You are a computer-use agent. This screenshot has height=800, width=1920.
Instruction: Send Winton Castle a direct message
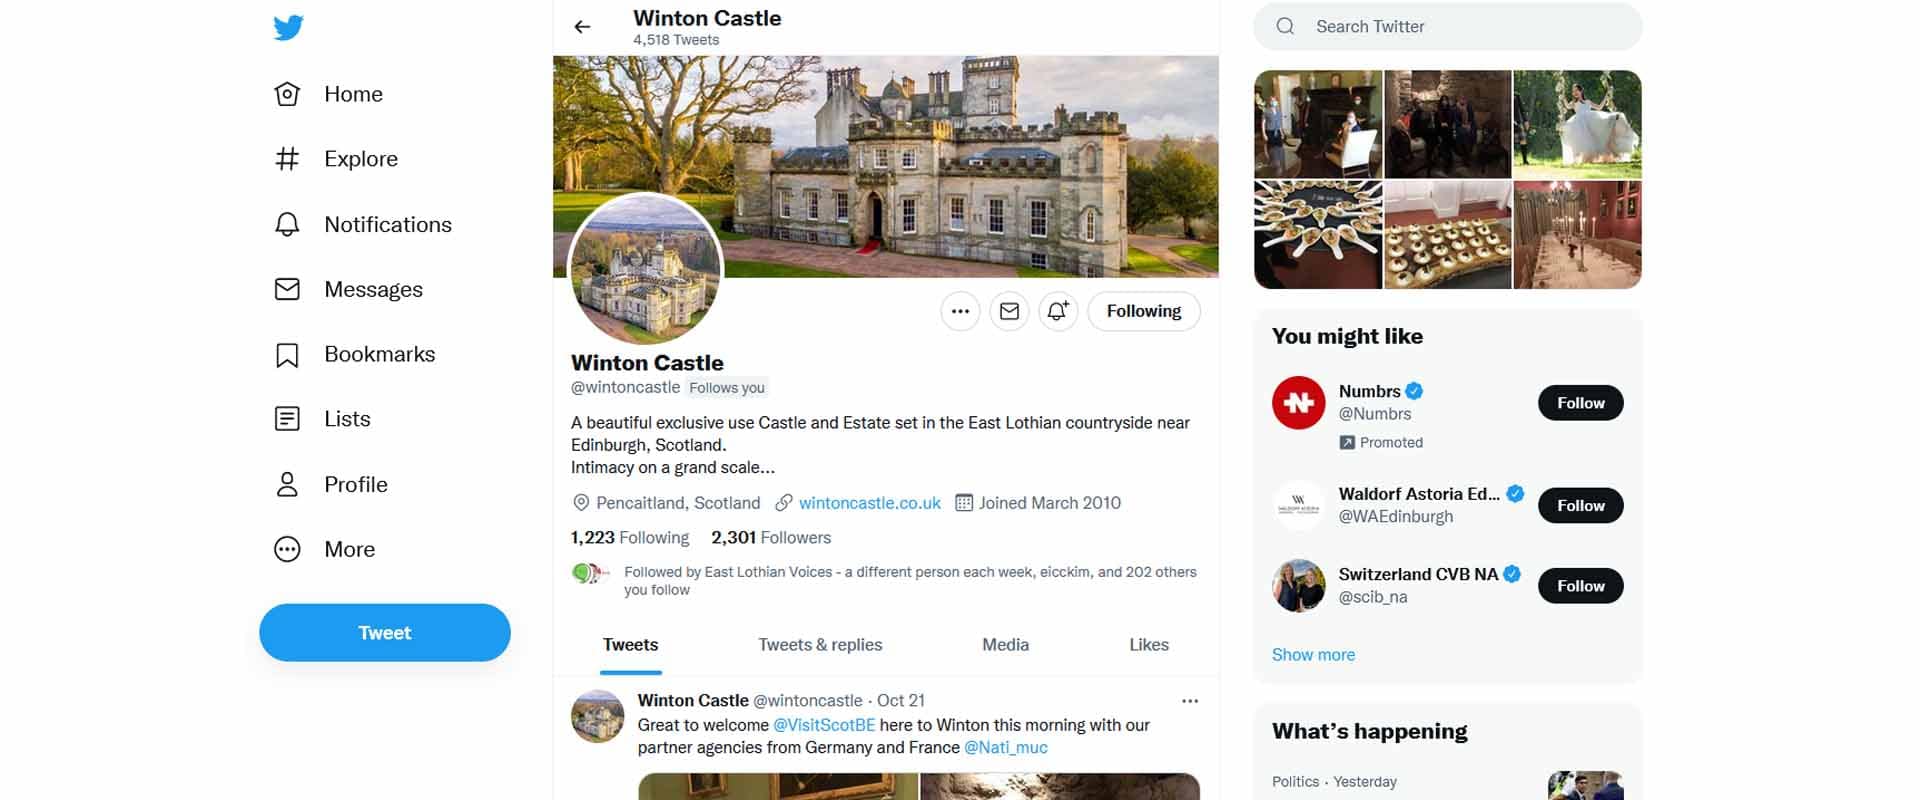click(1009, 311)
